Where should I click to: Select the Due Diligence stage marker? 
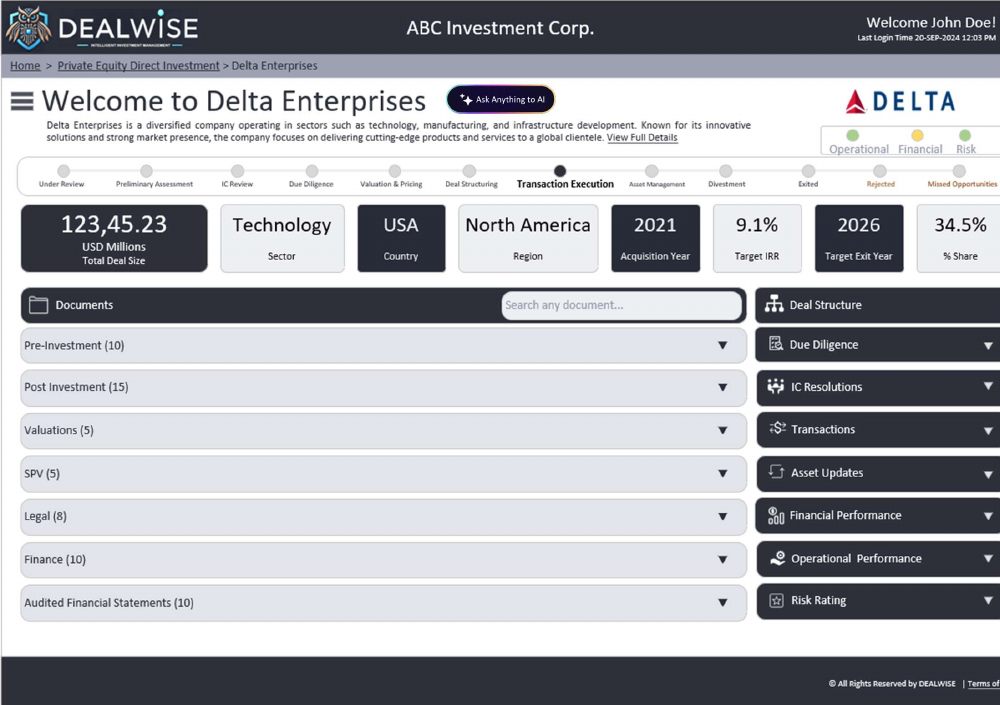pyautogui.click(x=311, y=171)
